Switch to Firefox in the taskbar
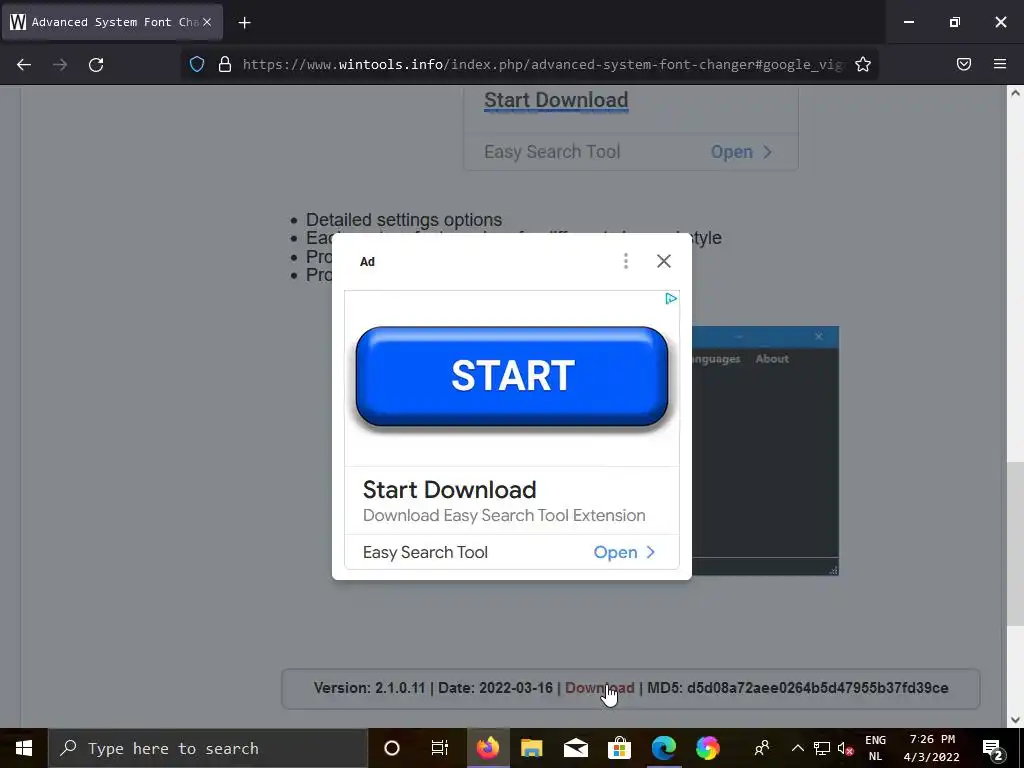1024x768 pixels. coord(487,748)
